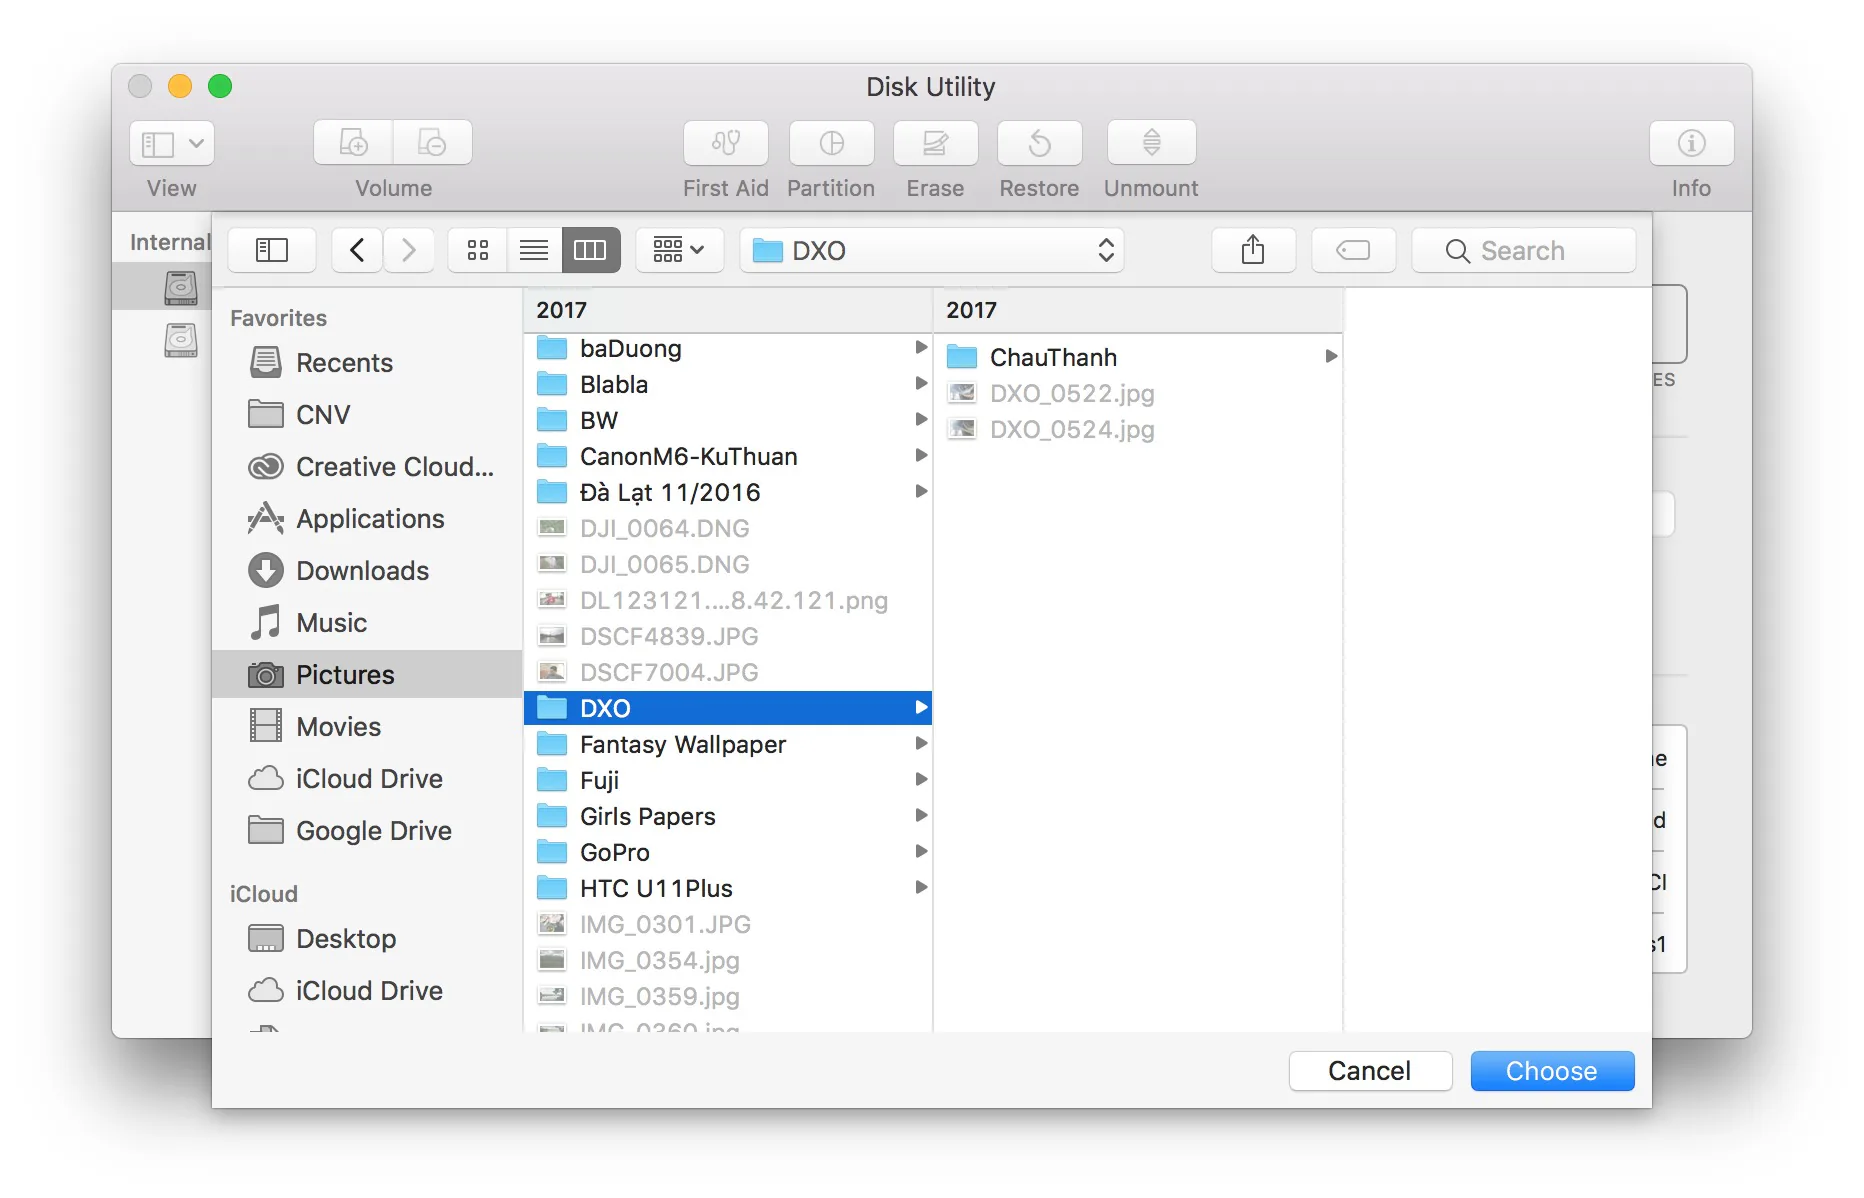The width and height of the screenshot is (1864, 1198).
Task: Select the CanonM6-KuThuan folder
Action: tap(728, 456)
